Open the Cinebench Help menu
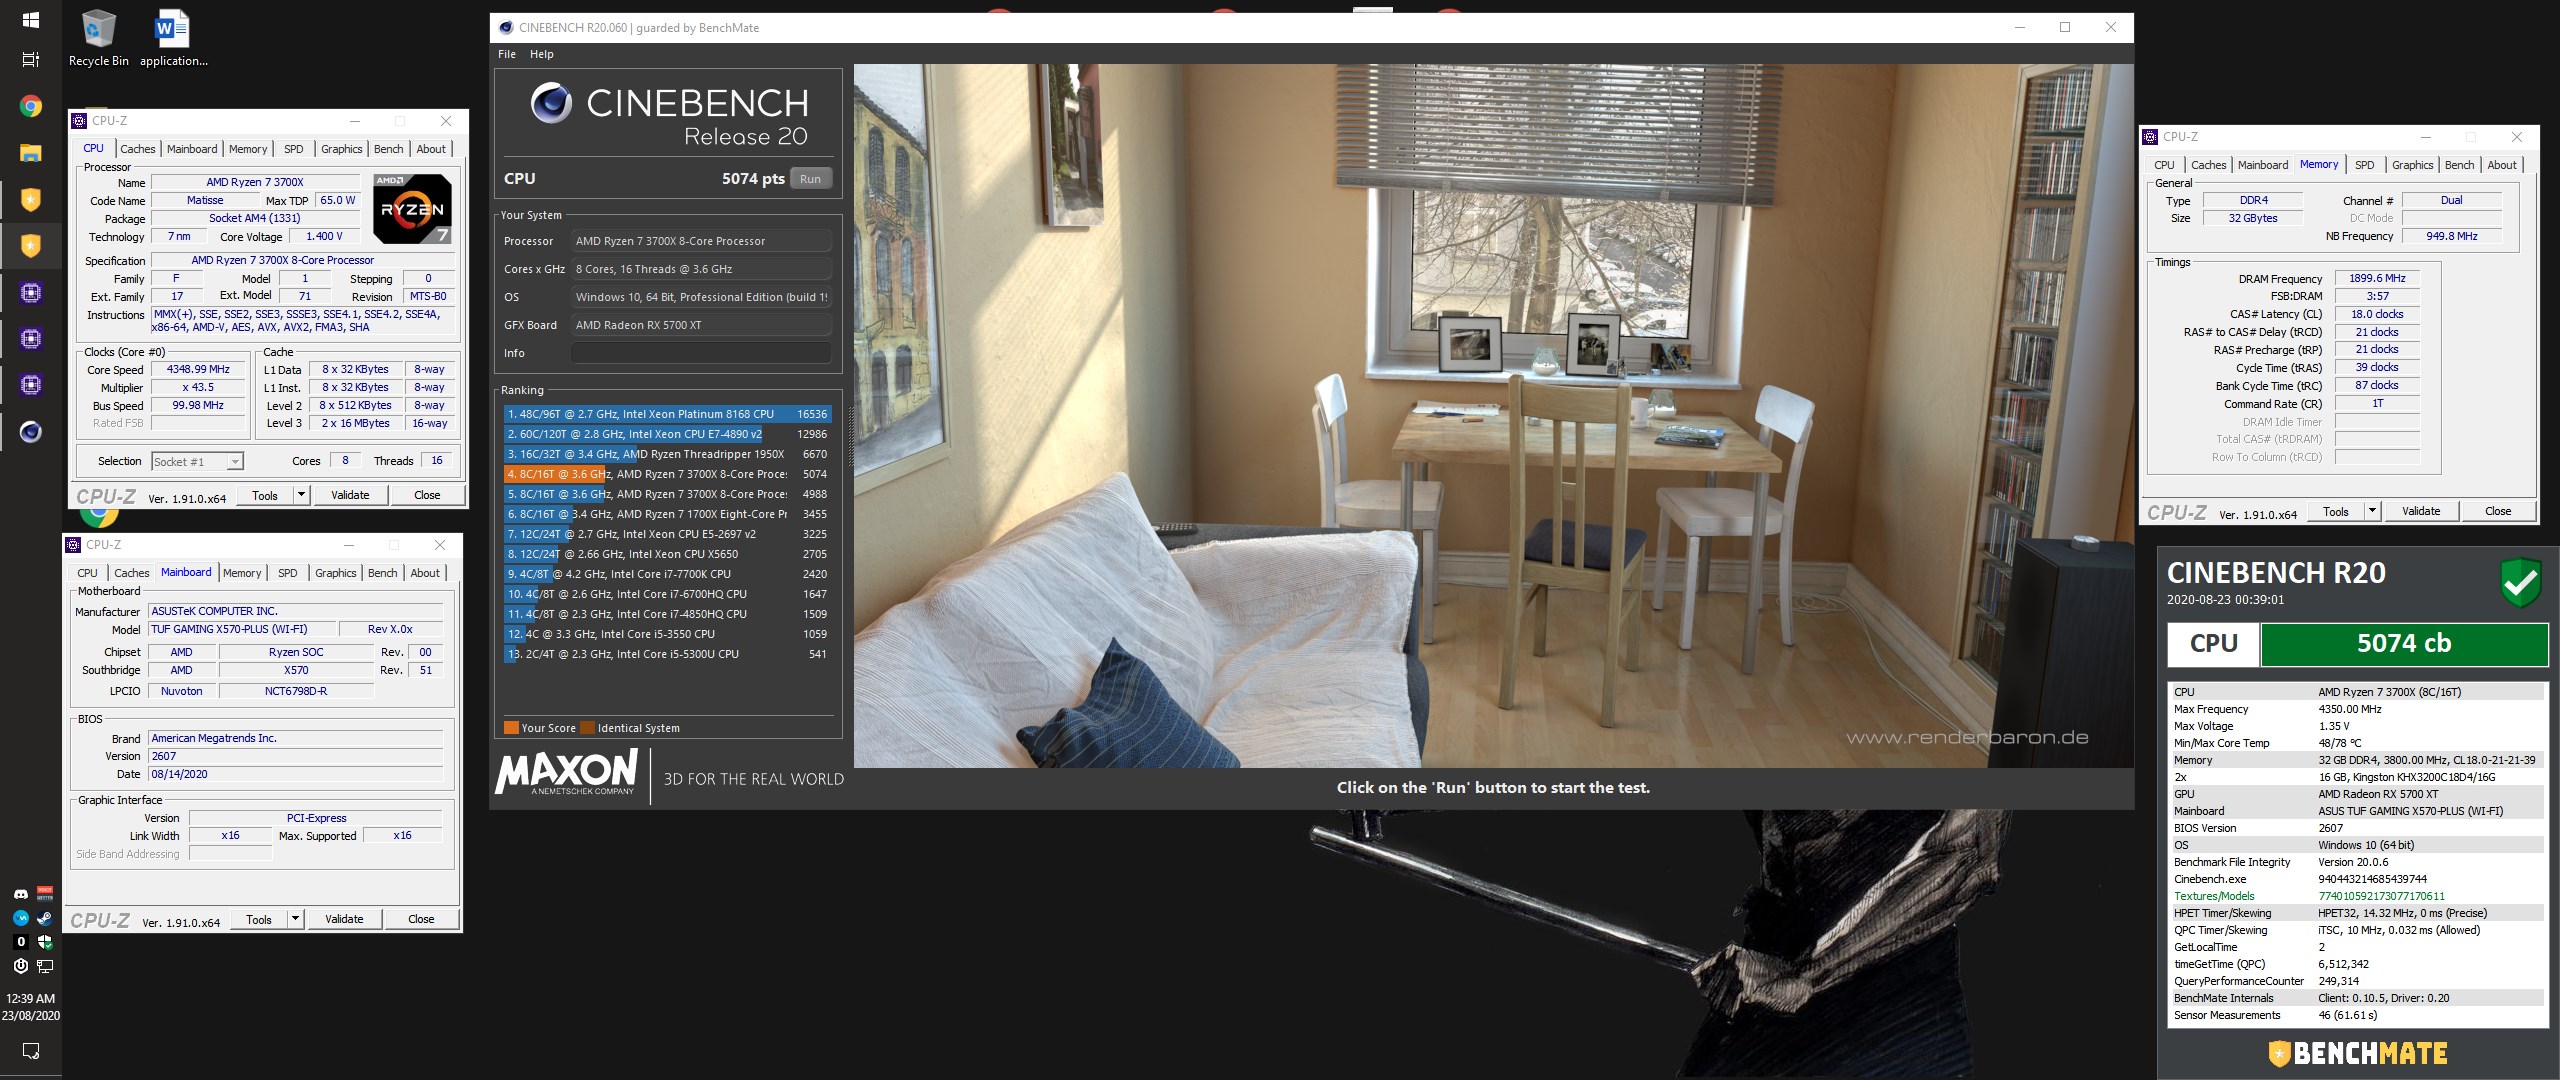The width and height of the screenshot is (2560, 1080). [x=542, y=54]
